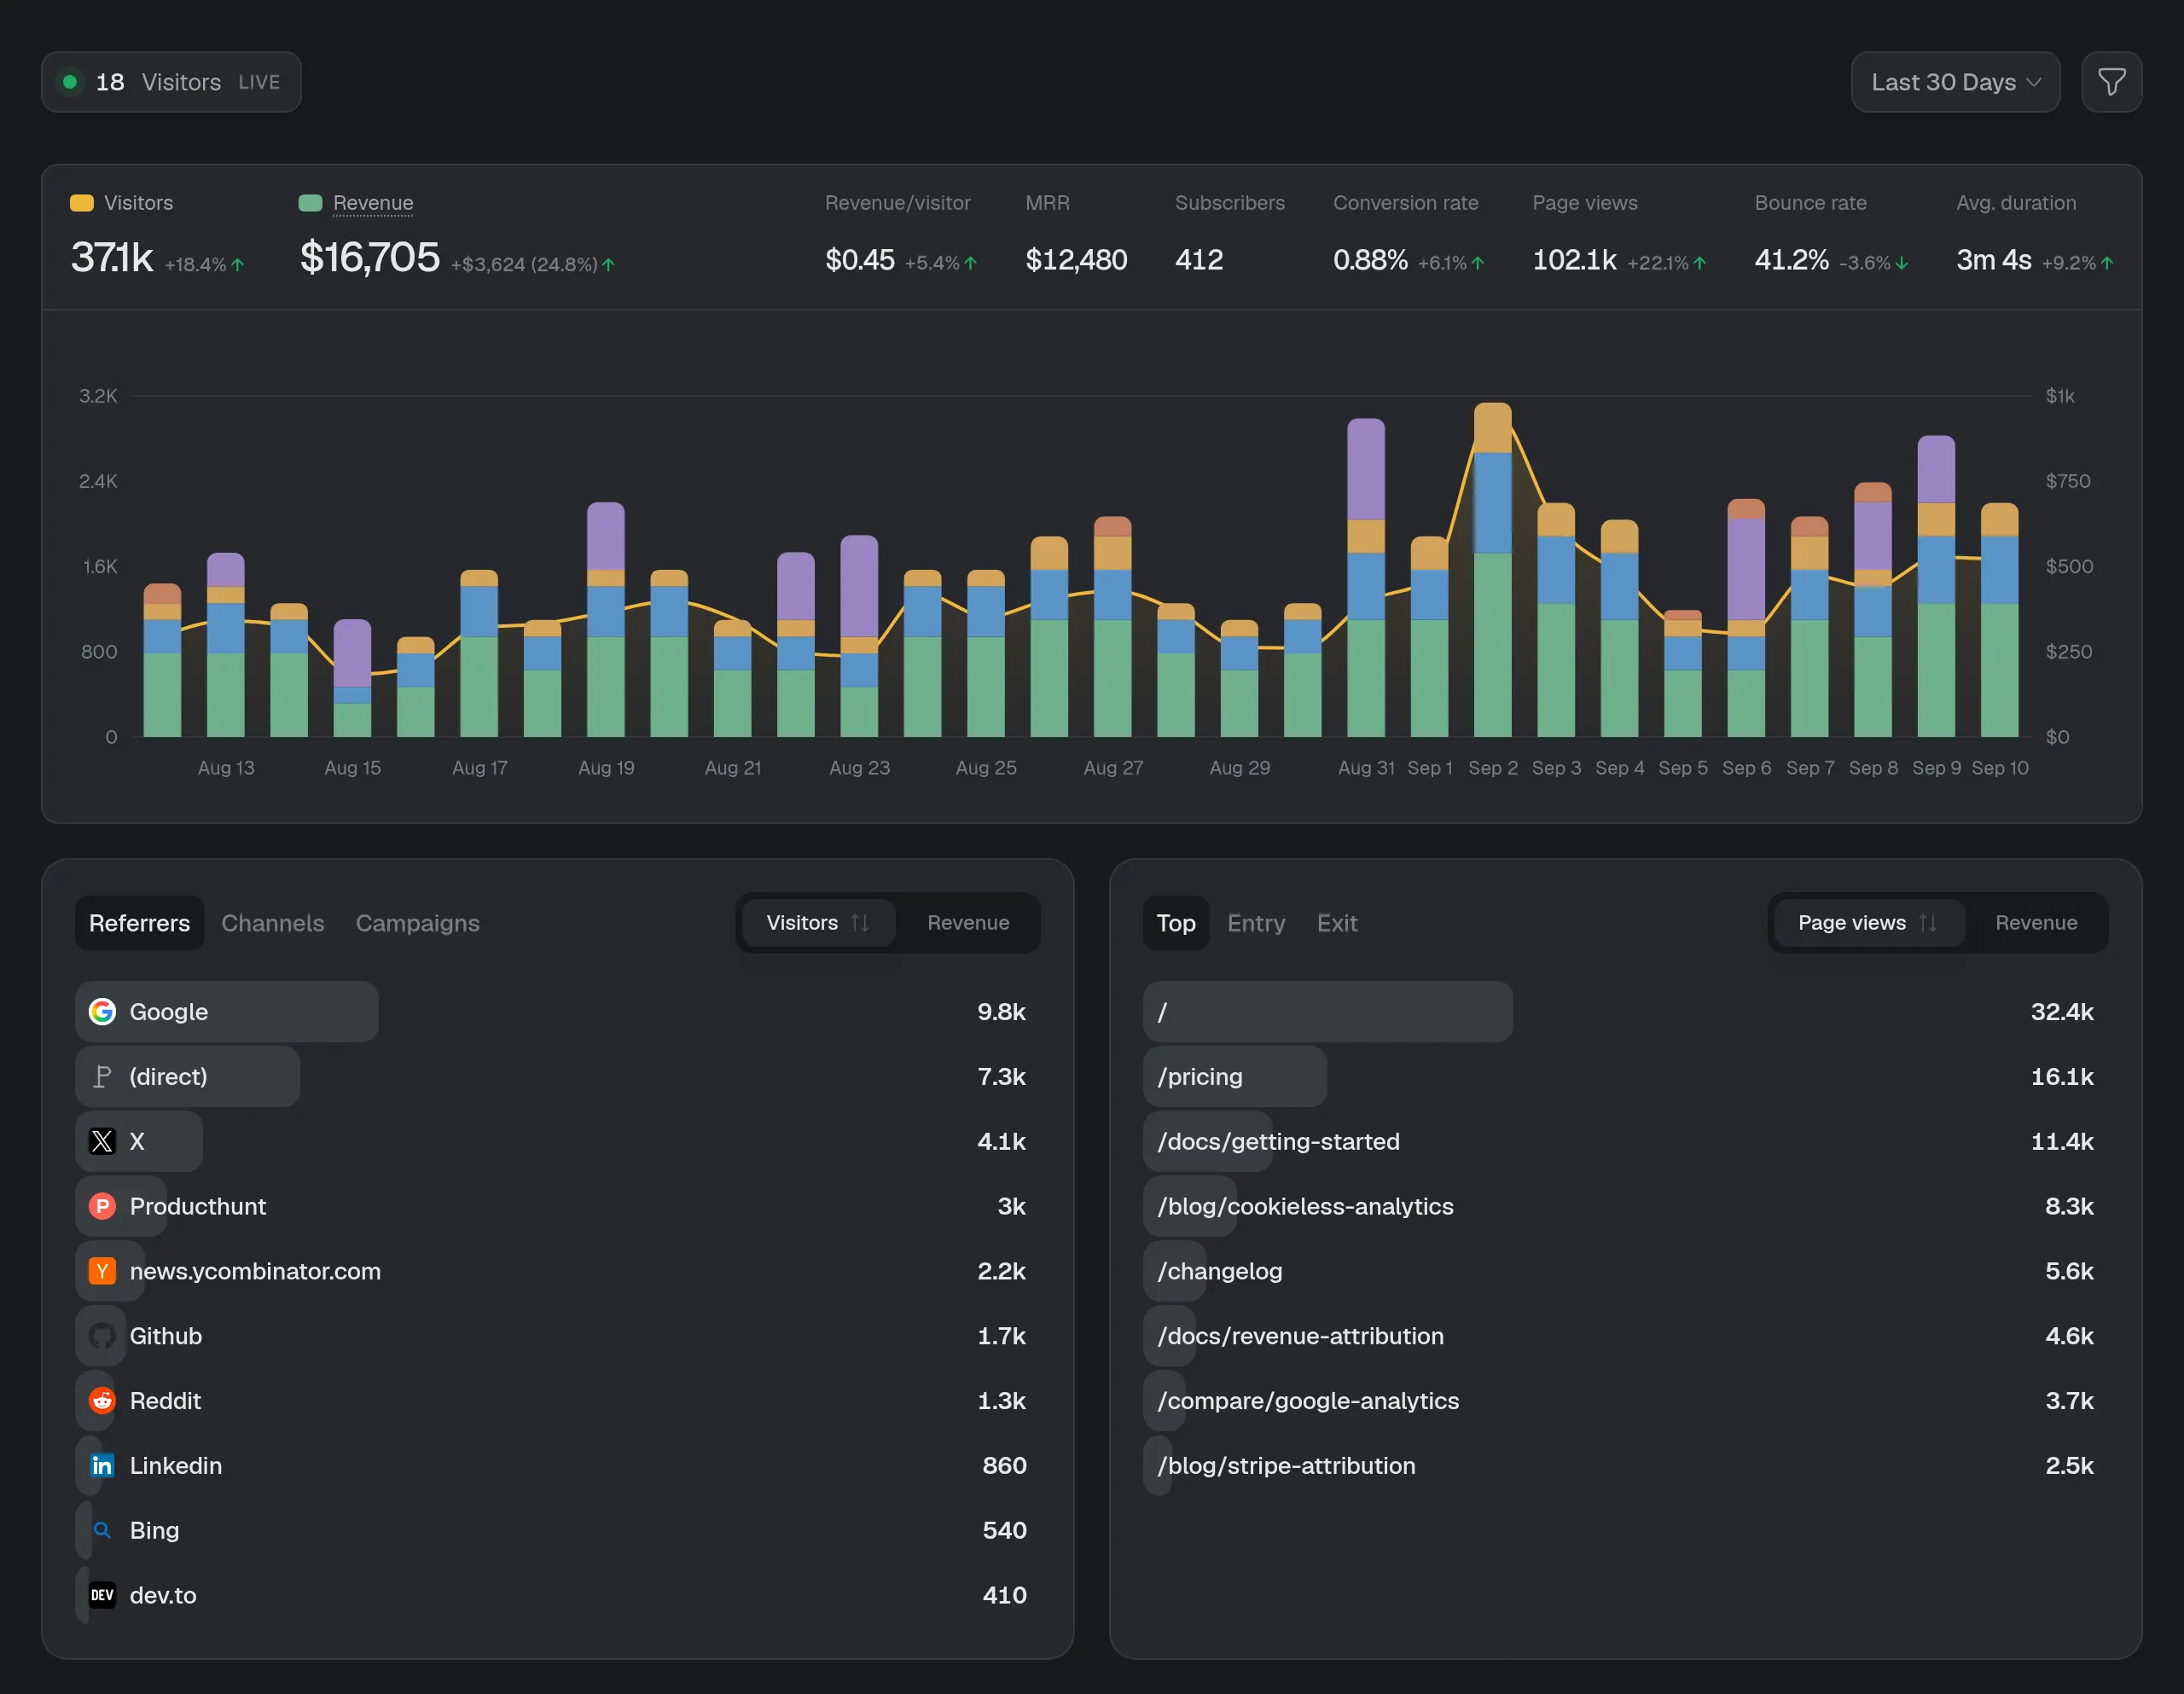Viewport: 2184px width, 1694px height.
Task: Open the Last 30 Days dropdown
Action: tap(1955, 82)
